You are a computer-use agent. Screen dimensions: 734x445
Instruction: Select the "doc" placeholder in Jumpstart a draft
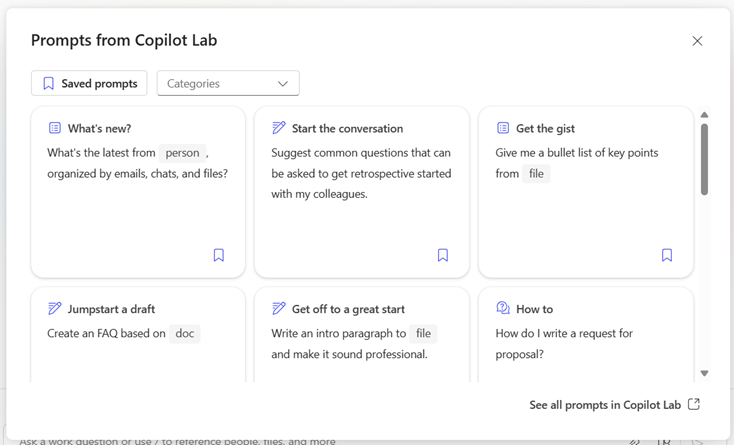[x=185, y=334]
